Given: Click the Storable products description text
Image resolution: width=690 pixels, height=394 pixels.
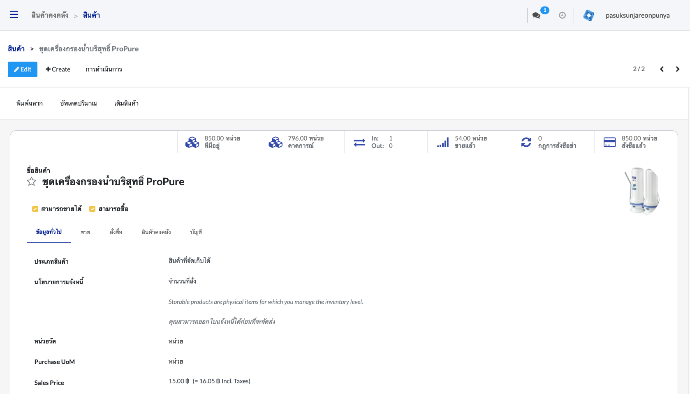Looking at the screenshot, I should click(x=266, y=302).
